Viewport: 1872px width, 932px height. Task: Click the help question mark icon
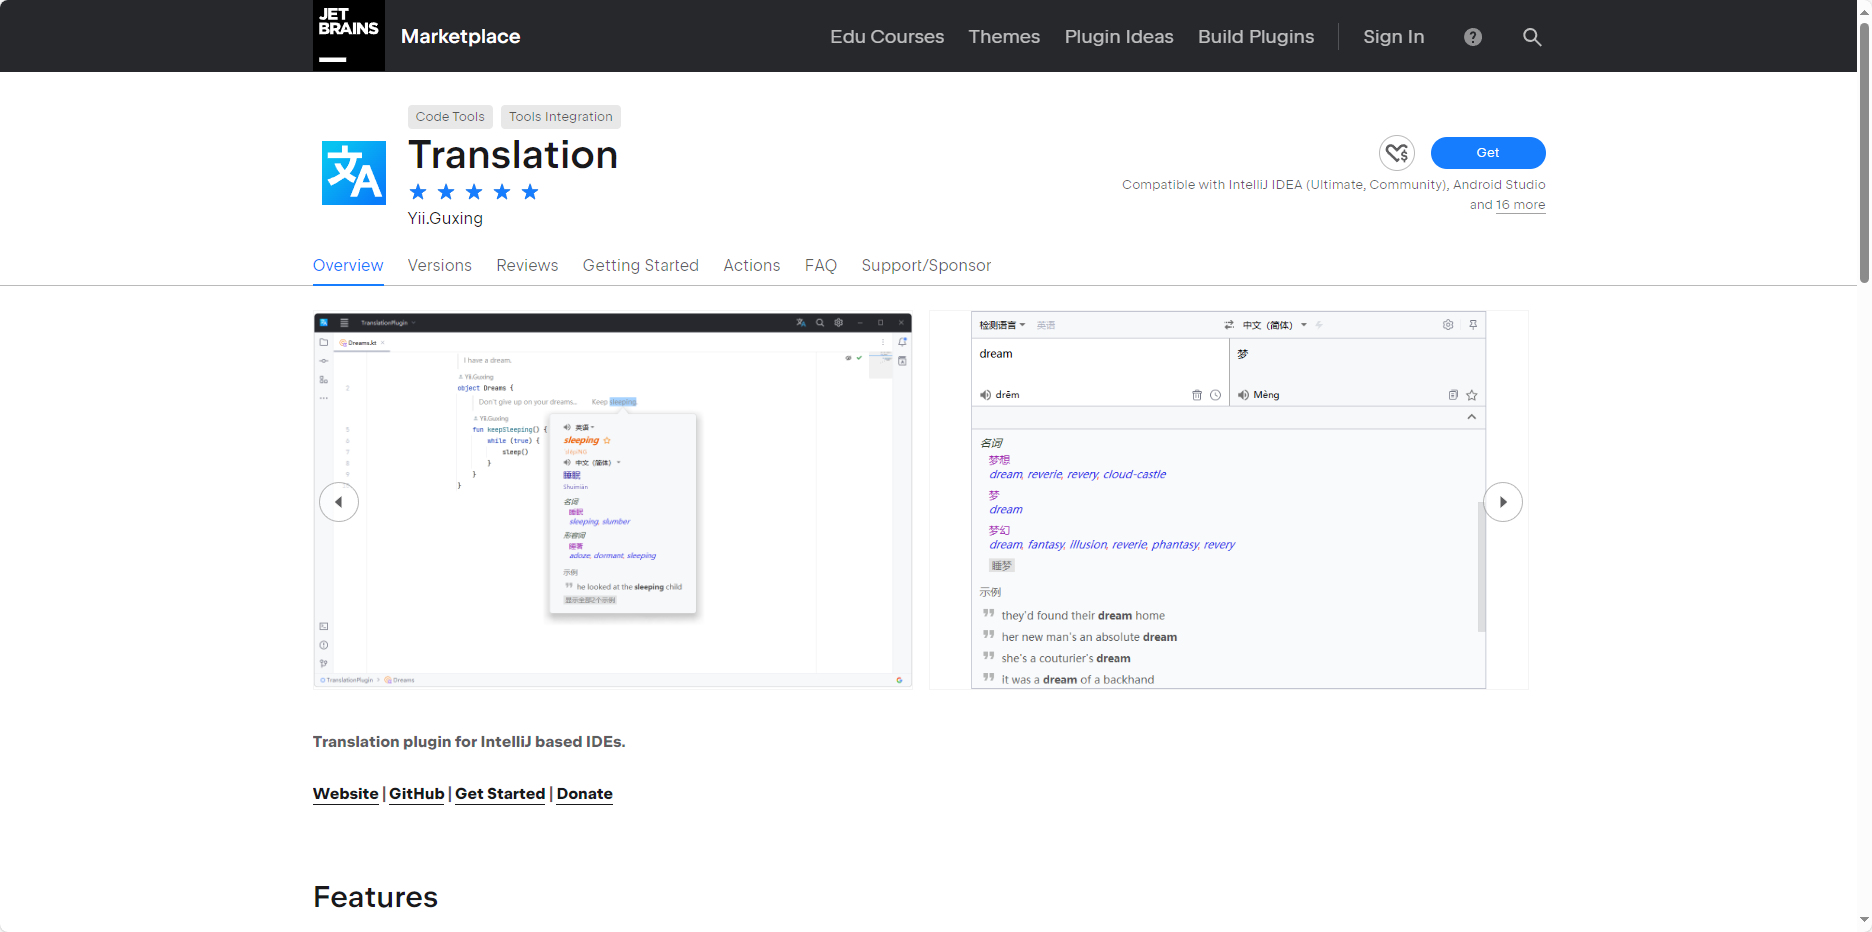tap(1473, 37)
